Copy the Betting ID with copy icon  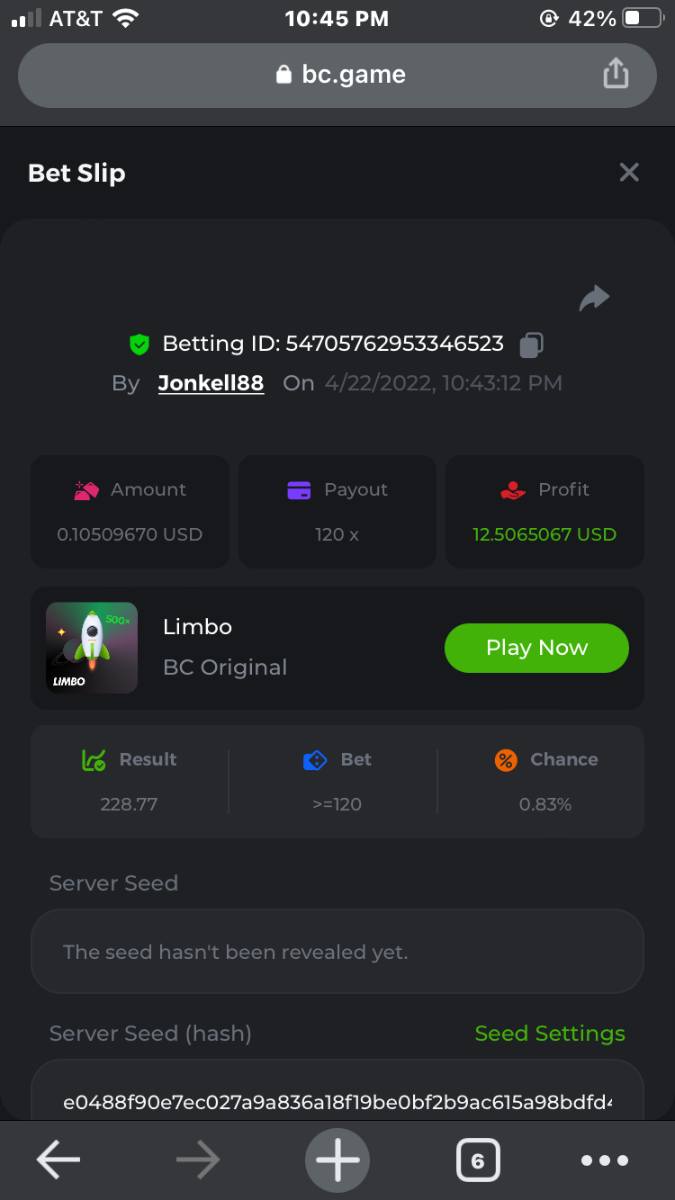(531, 345)
